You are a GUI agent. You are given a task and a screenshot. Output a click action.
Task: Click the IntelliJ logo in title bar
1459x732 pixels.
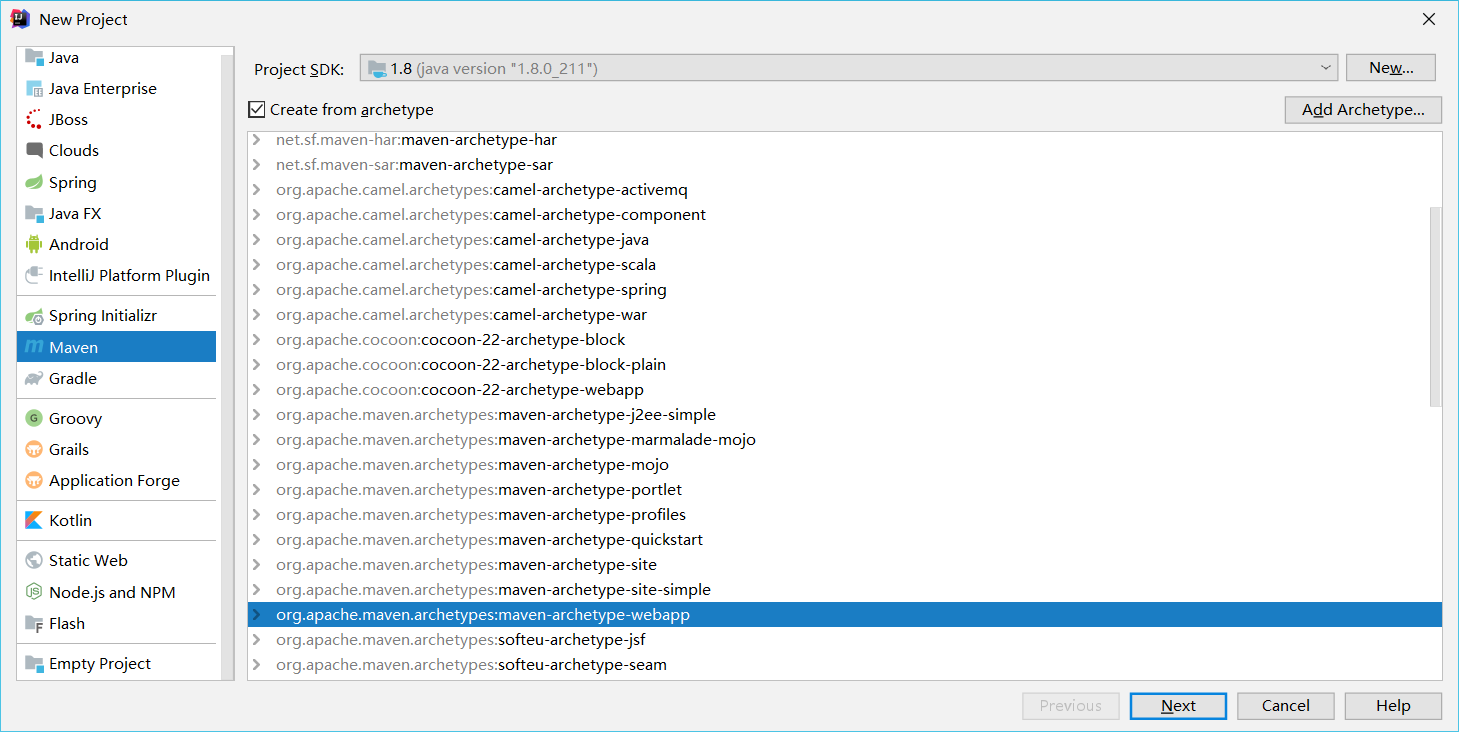(20, 19)
